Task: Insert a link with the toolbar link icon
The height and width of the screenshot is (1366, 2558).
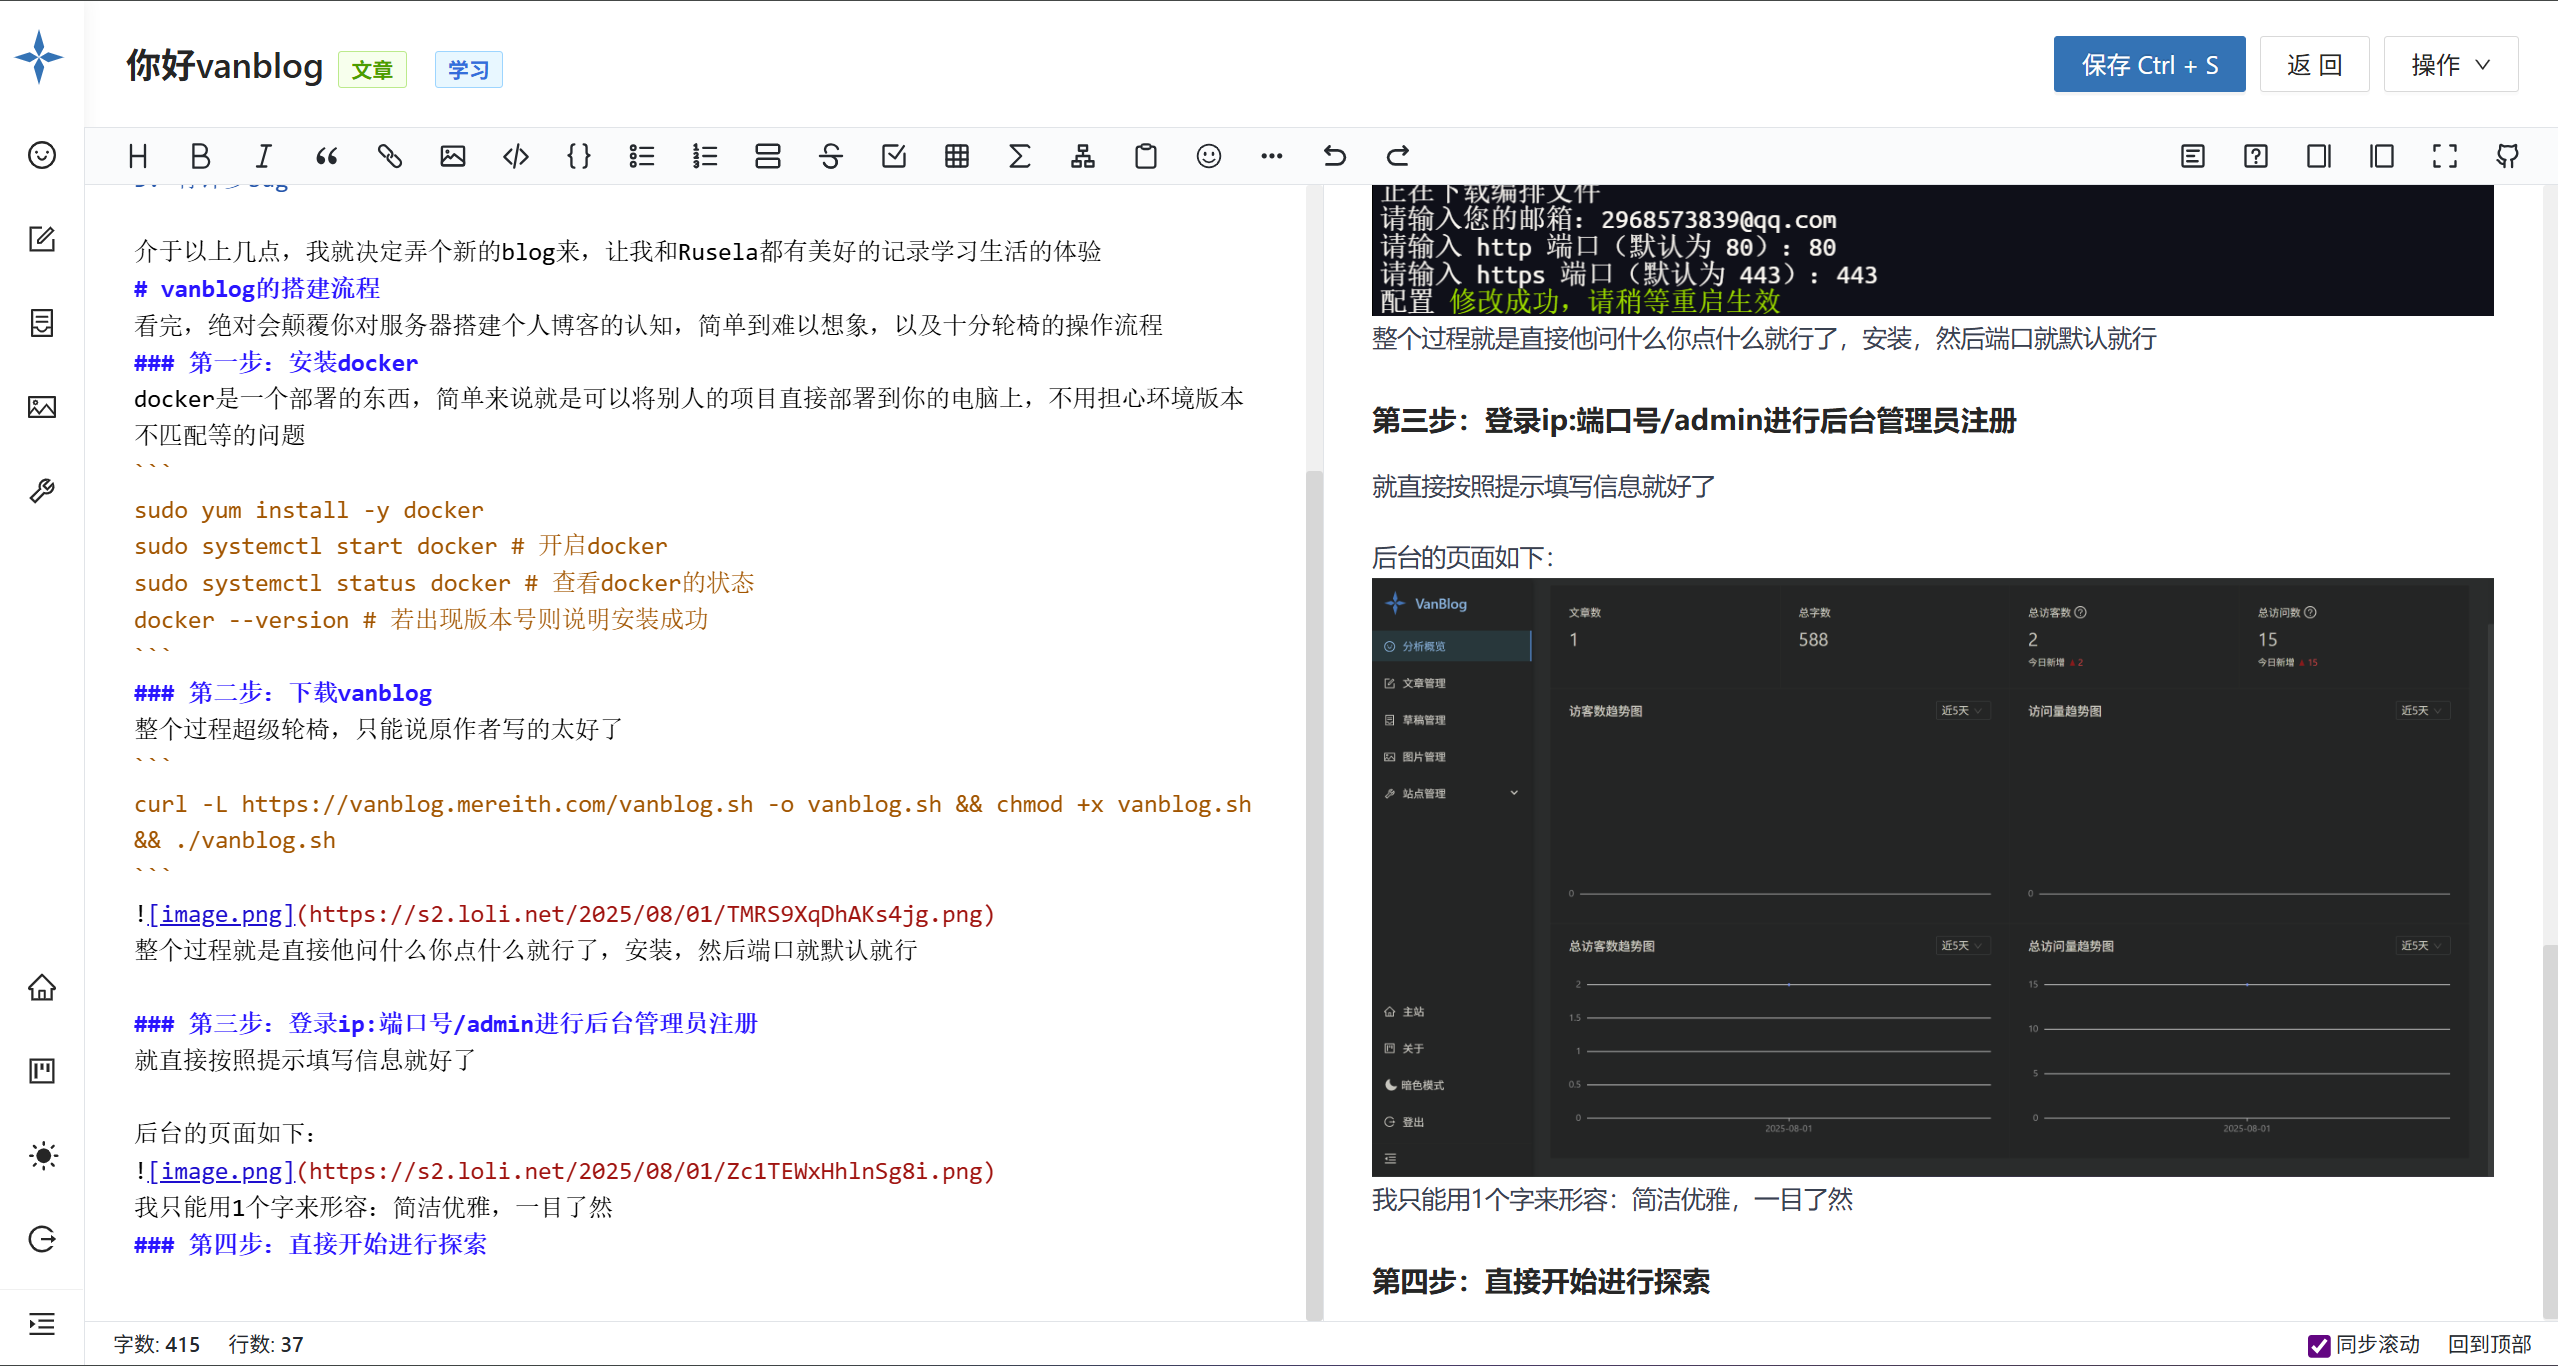Action: click(x=389, y=156)
